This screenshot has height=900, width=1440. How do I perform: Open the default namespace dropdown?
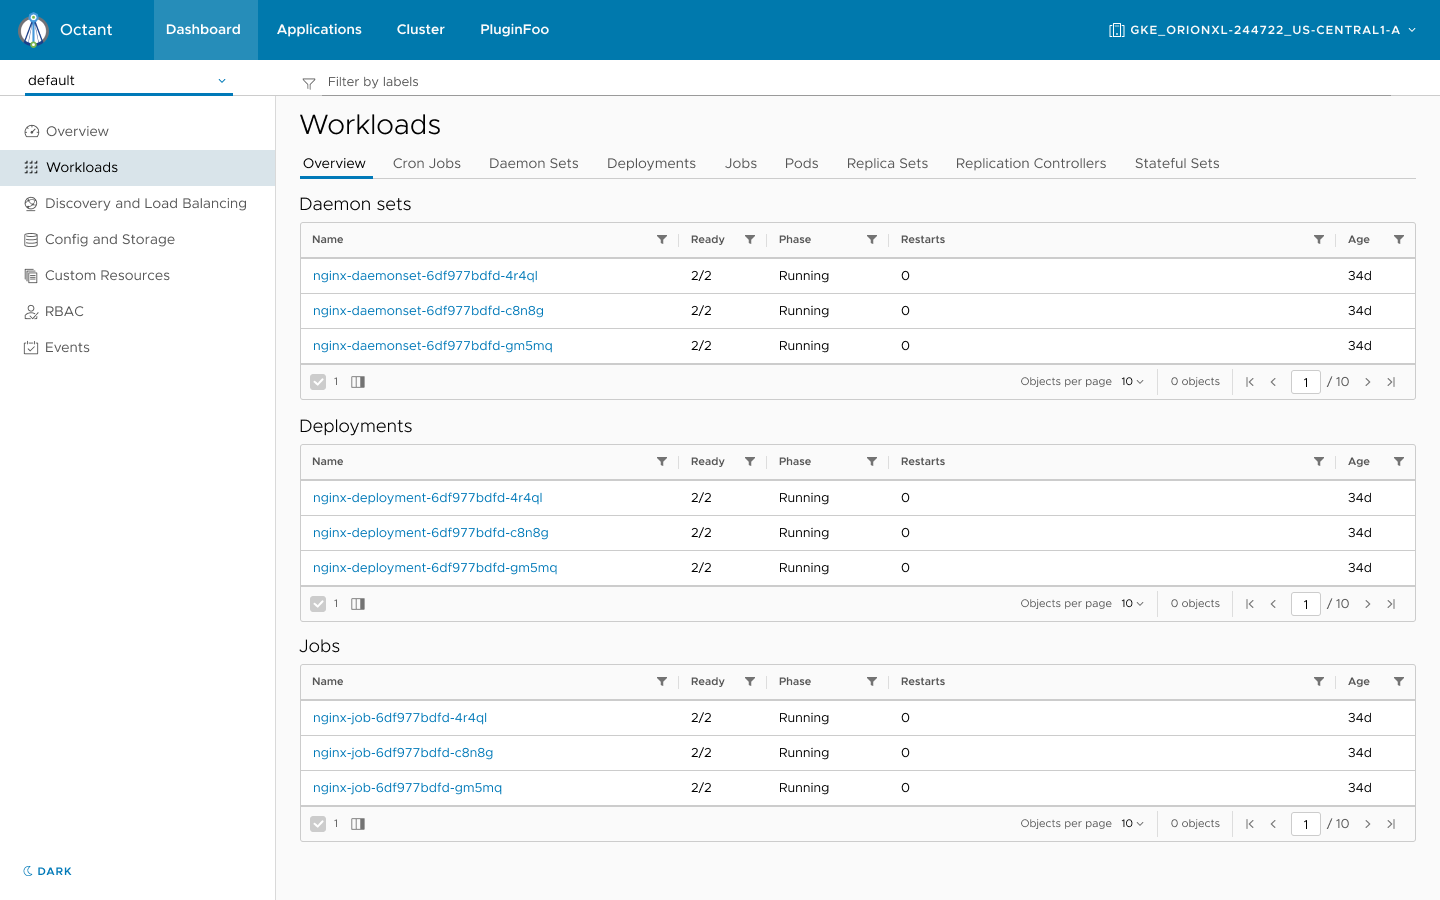click(128, 80)
